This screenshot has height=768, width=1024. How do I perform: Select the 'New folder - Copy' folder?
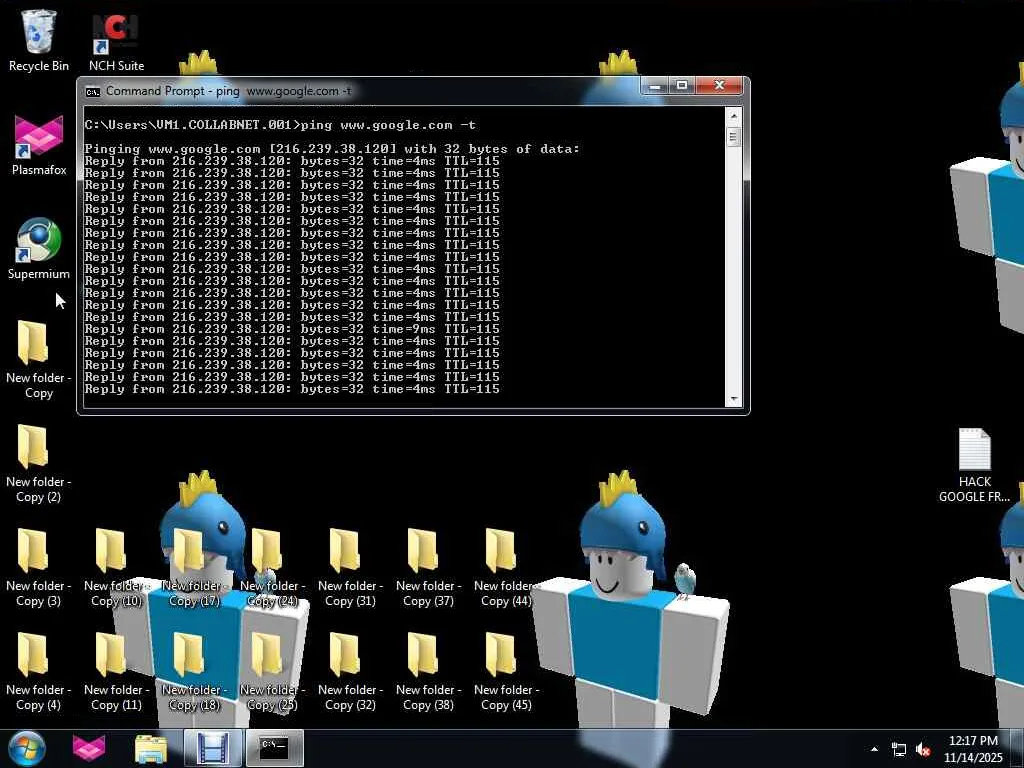pyautogui.click(x=38, y=360)
